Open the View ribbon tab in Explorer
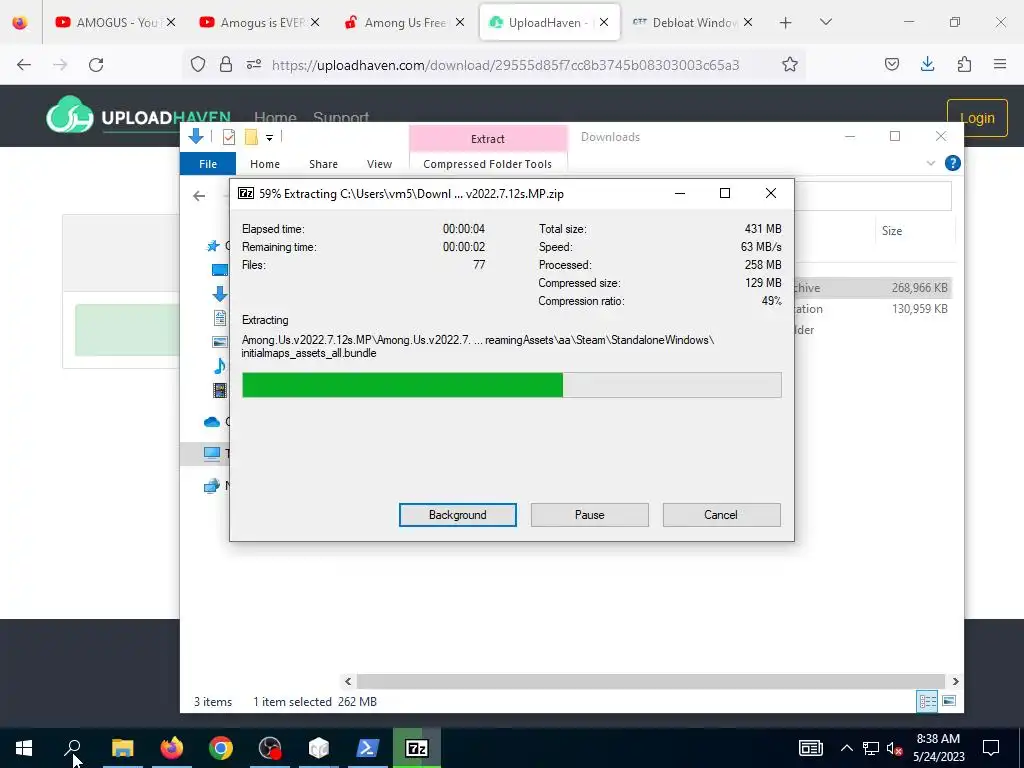Screen dimensions: 1024x768 pyautogui.click(x=379, y=164)
